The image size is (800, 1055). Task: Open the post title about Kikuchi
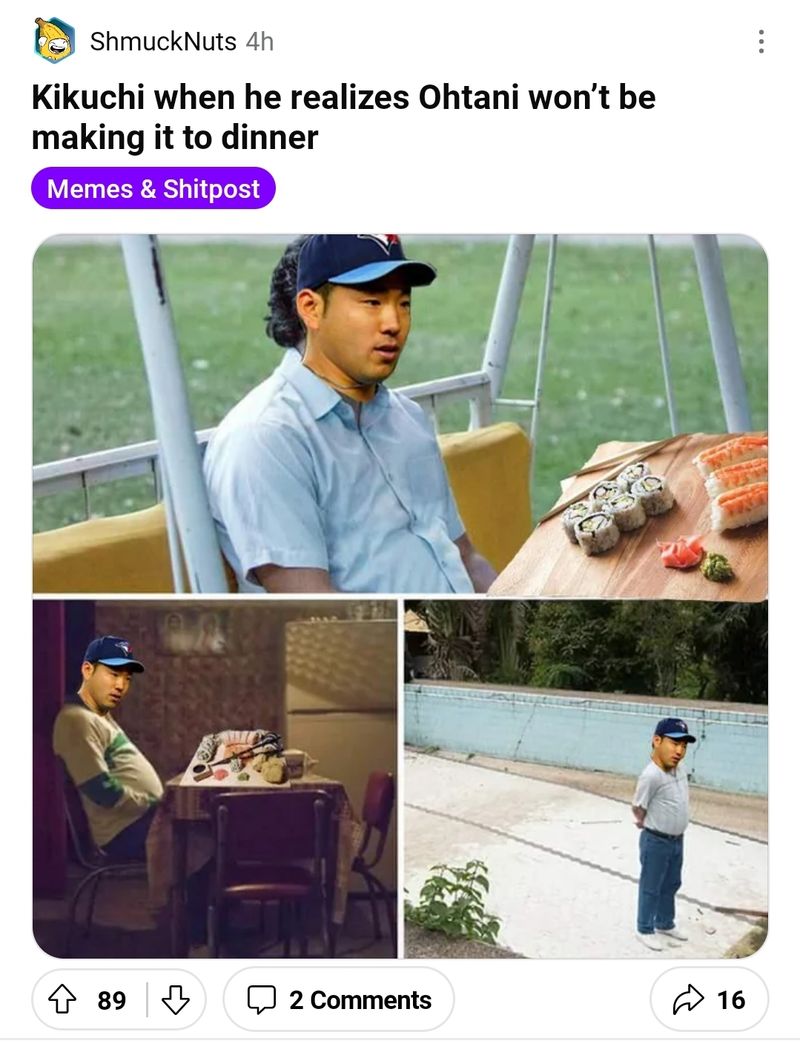click(x=343, y=117)
